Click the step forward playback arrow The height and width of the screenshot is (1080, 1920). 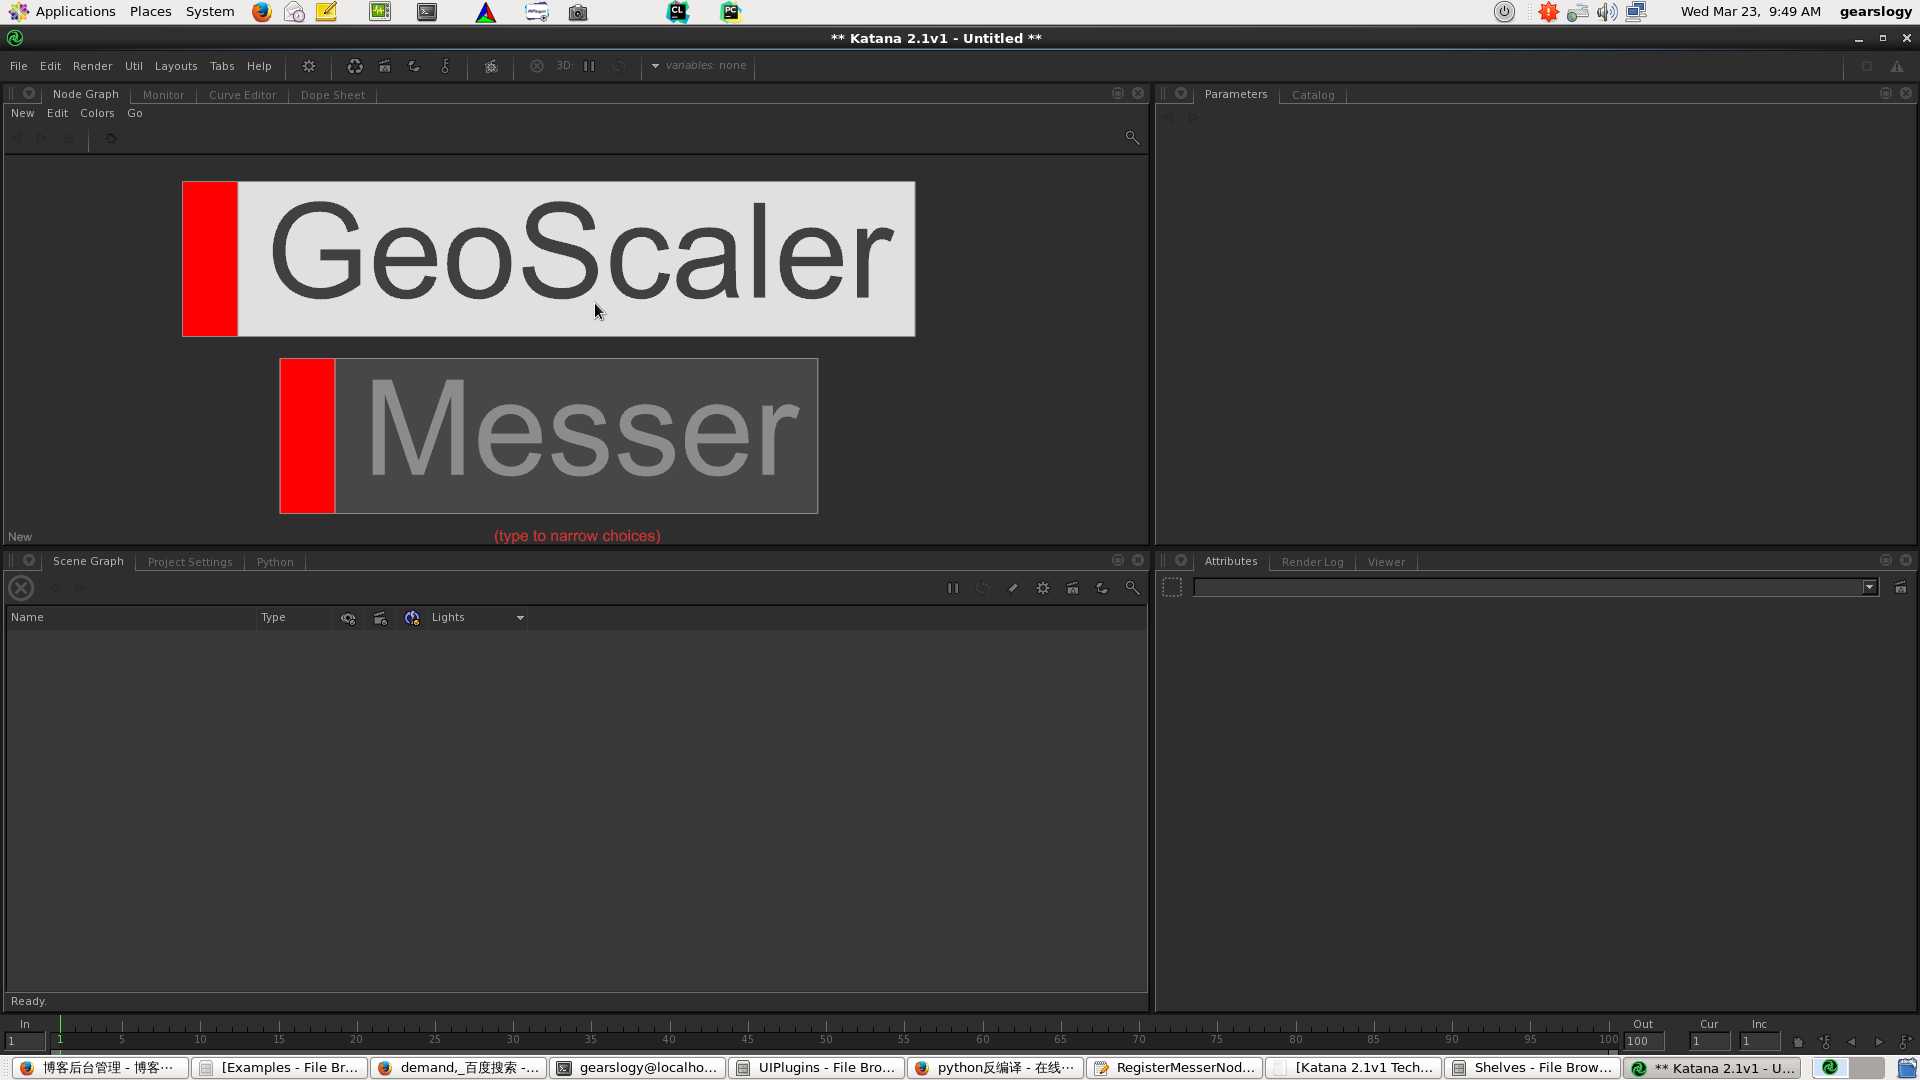1878,1042
